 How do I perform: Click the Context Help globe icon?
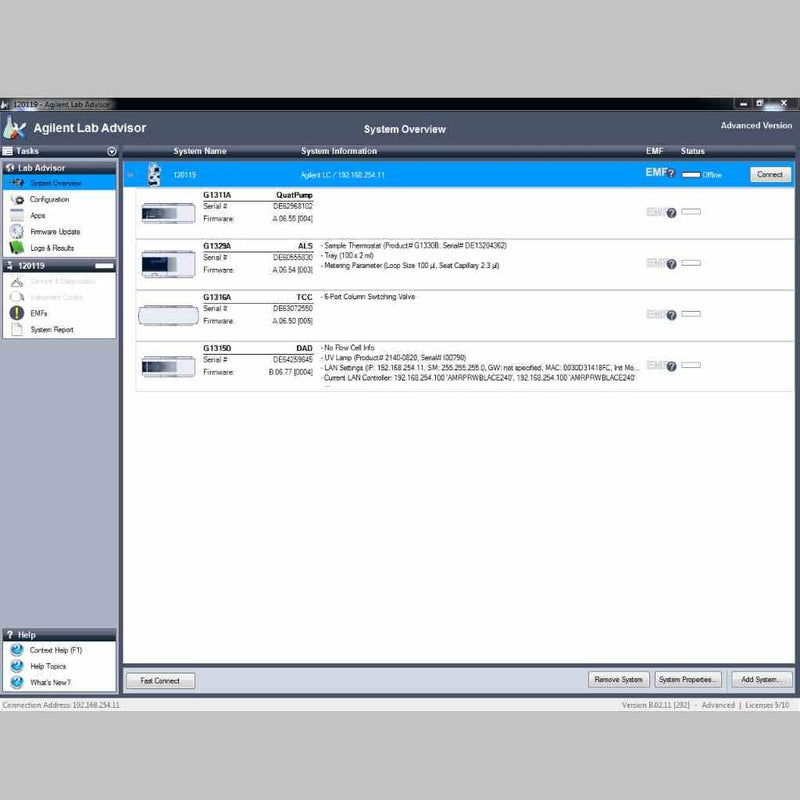pyautogui.click(x=17, y=649)
